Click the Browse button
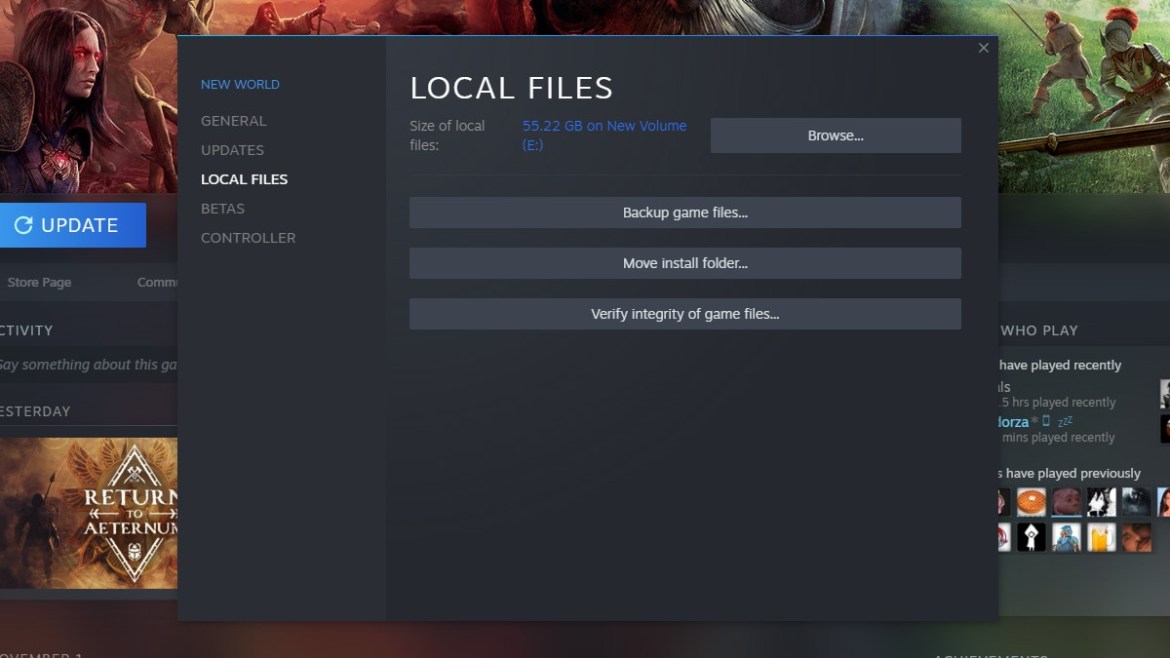 (x=835, y=136)
